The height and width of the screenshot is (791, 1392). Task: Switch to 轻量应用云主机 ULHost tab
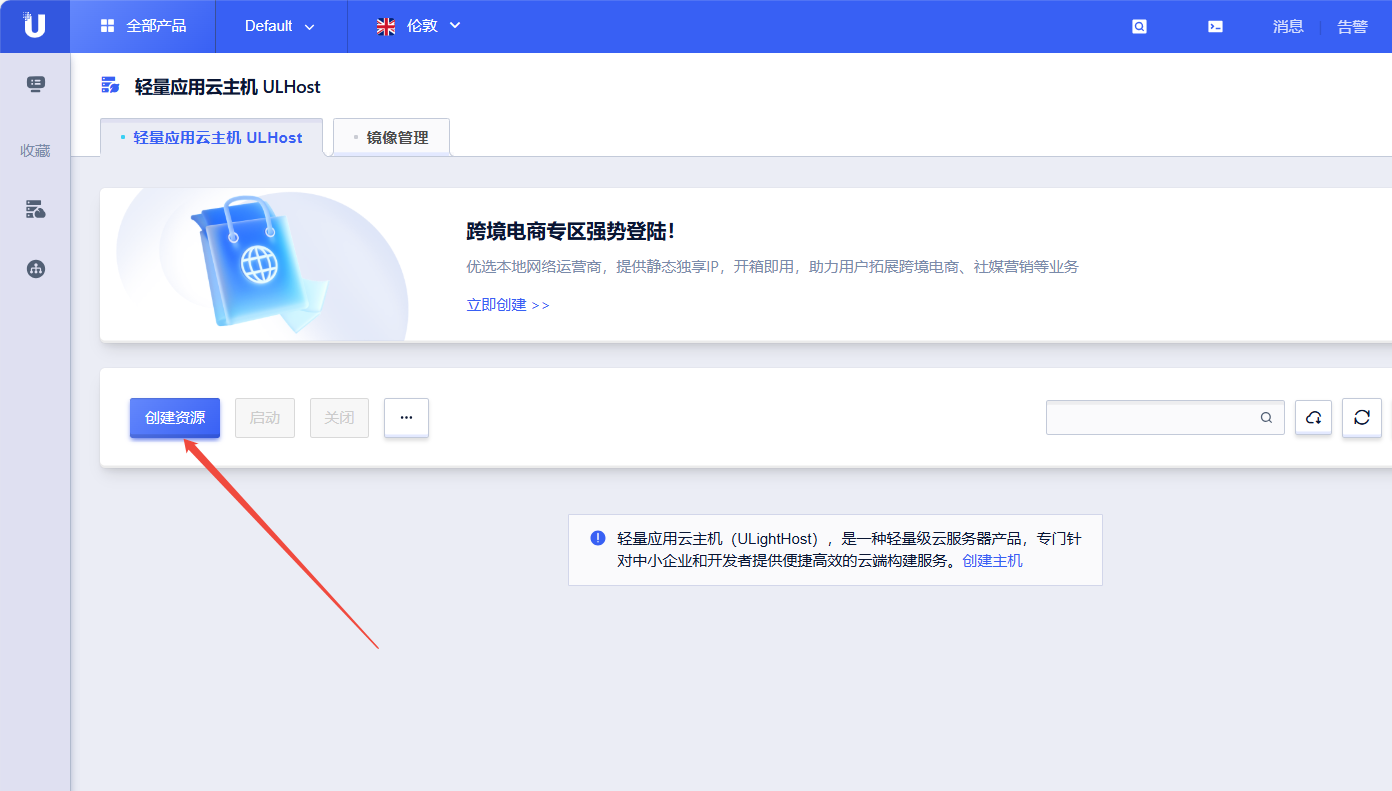pyautogui.click(x=211, y=138)
